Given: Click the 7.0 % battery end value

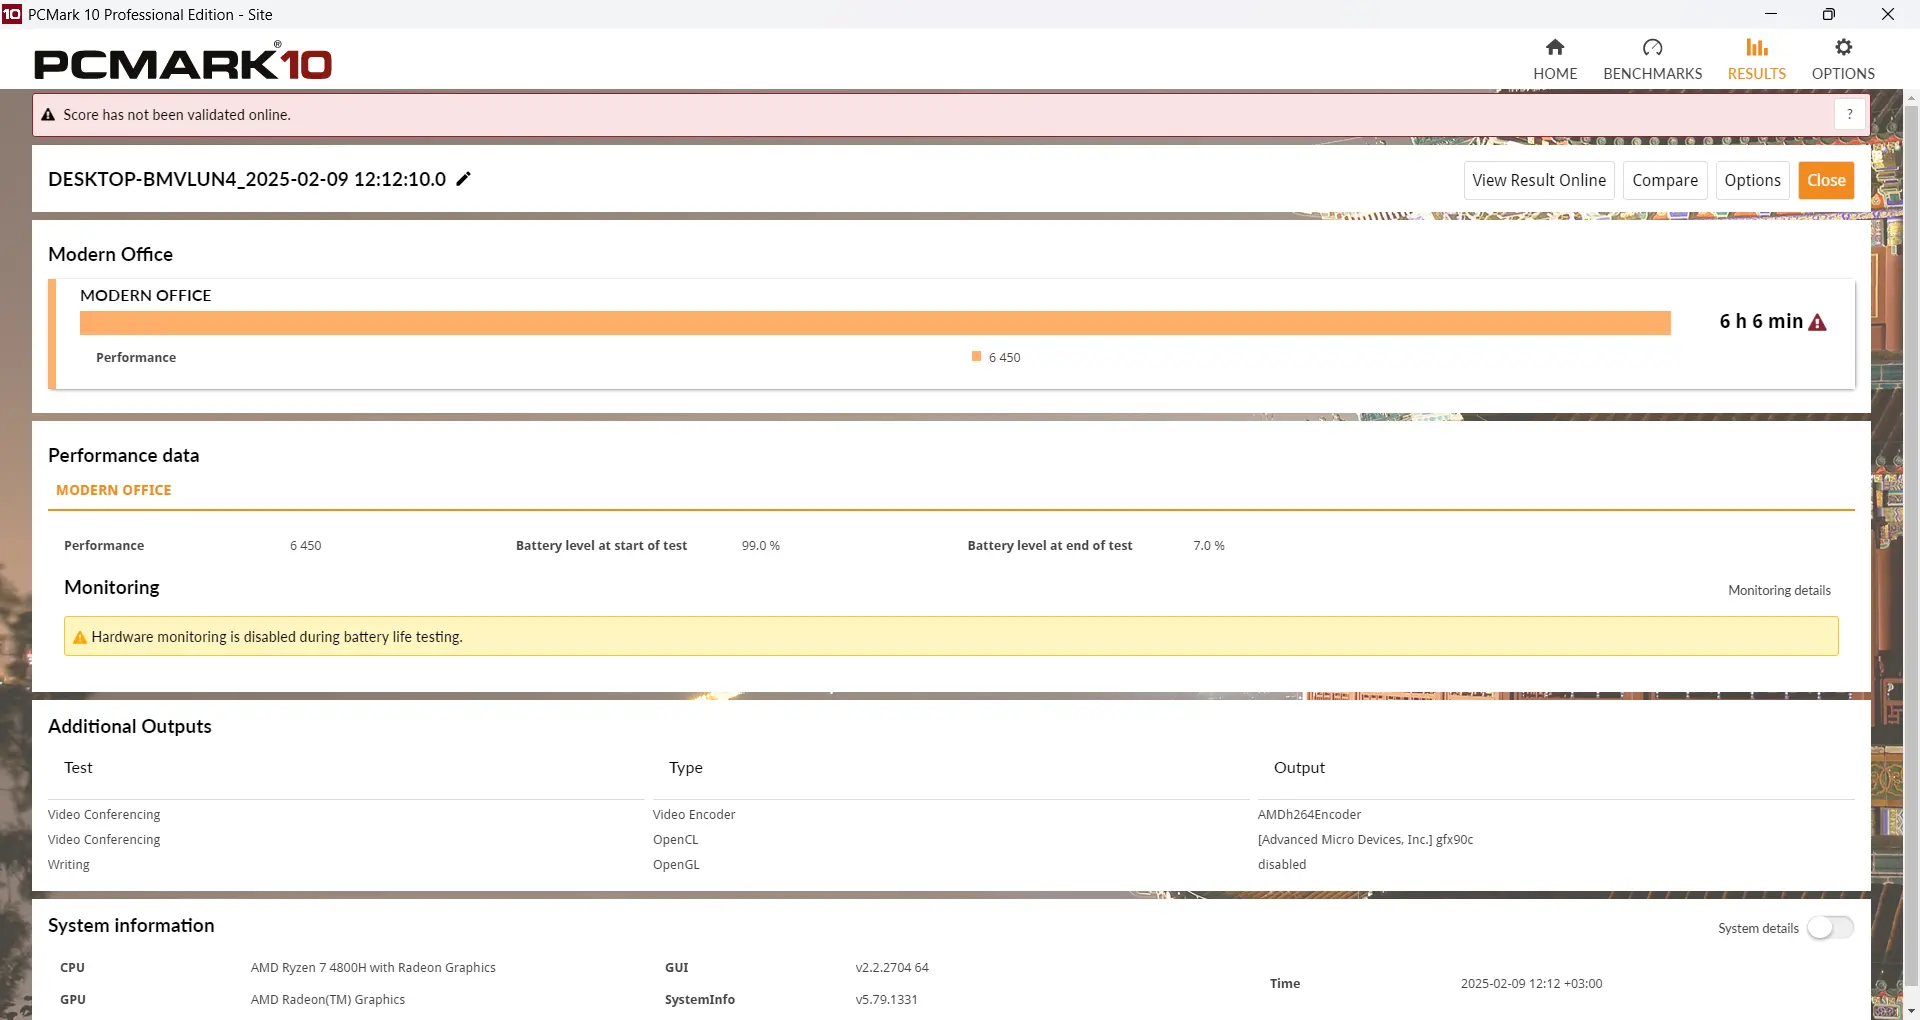Looking at the screenshot, I should click(x=1208, y=545).
